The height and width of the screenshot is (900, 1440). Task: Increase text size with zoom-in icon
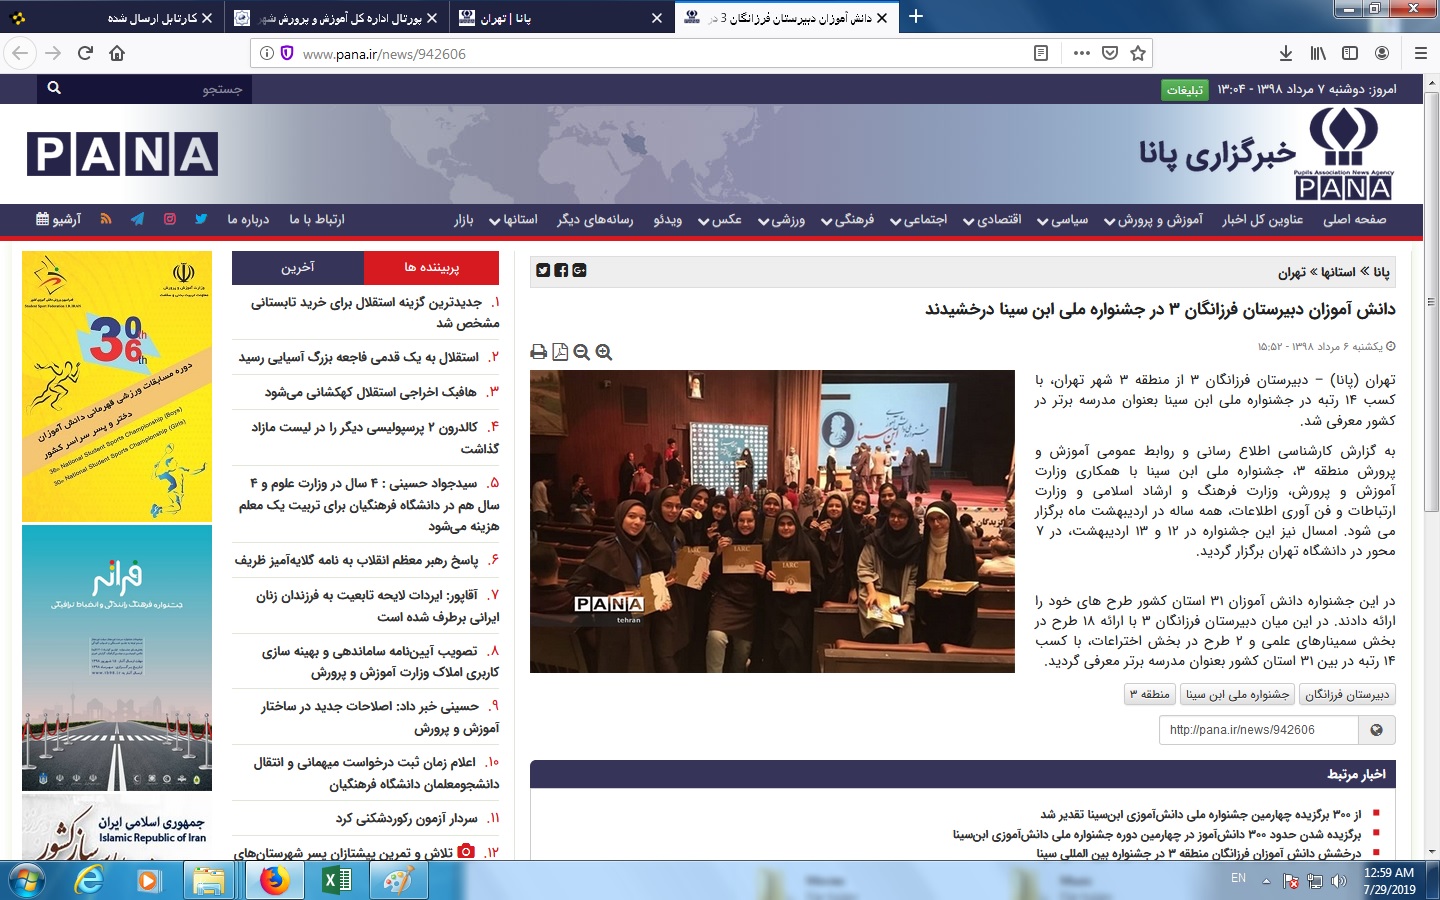(604, 352)
